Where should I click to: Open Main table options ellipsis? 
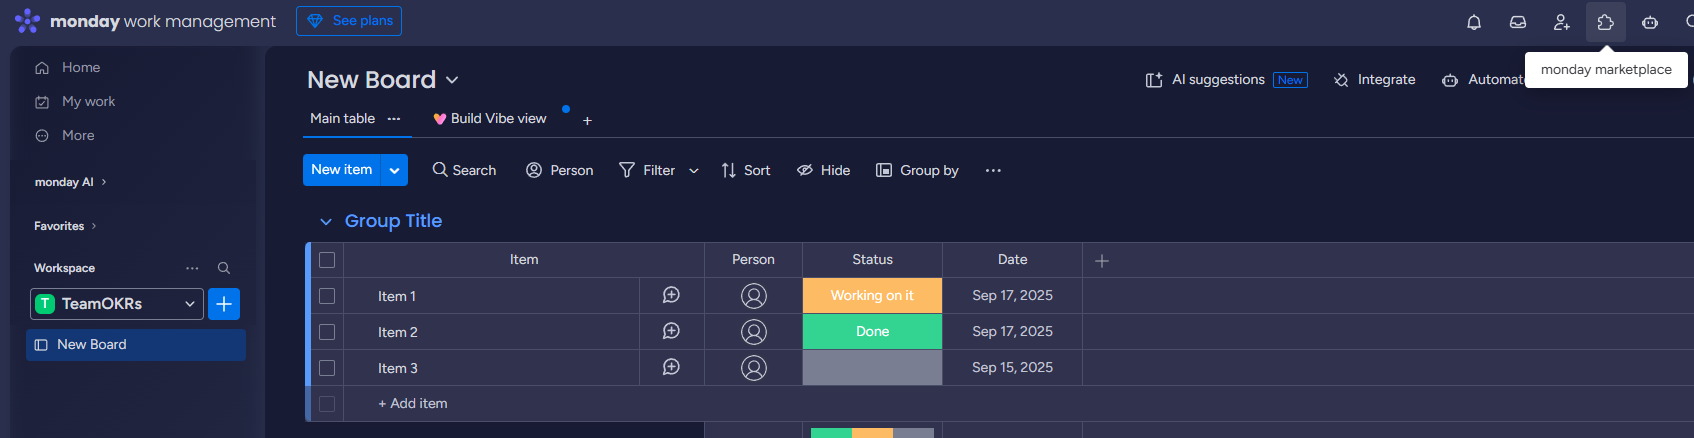coord(394,118)
